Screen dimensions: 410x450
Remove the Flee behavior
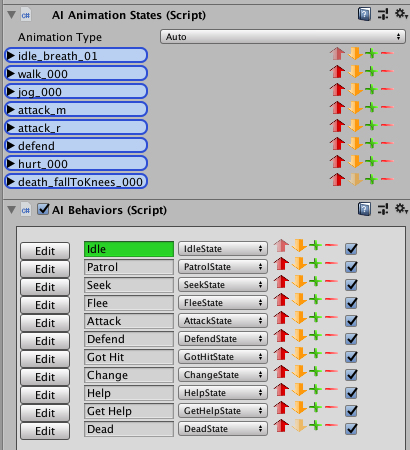[331, 300]
